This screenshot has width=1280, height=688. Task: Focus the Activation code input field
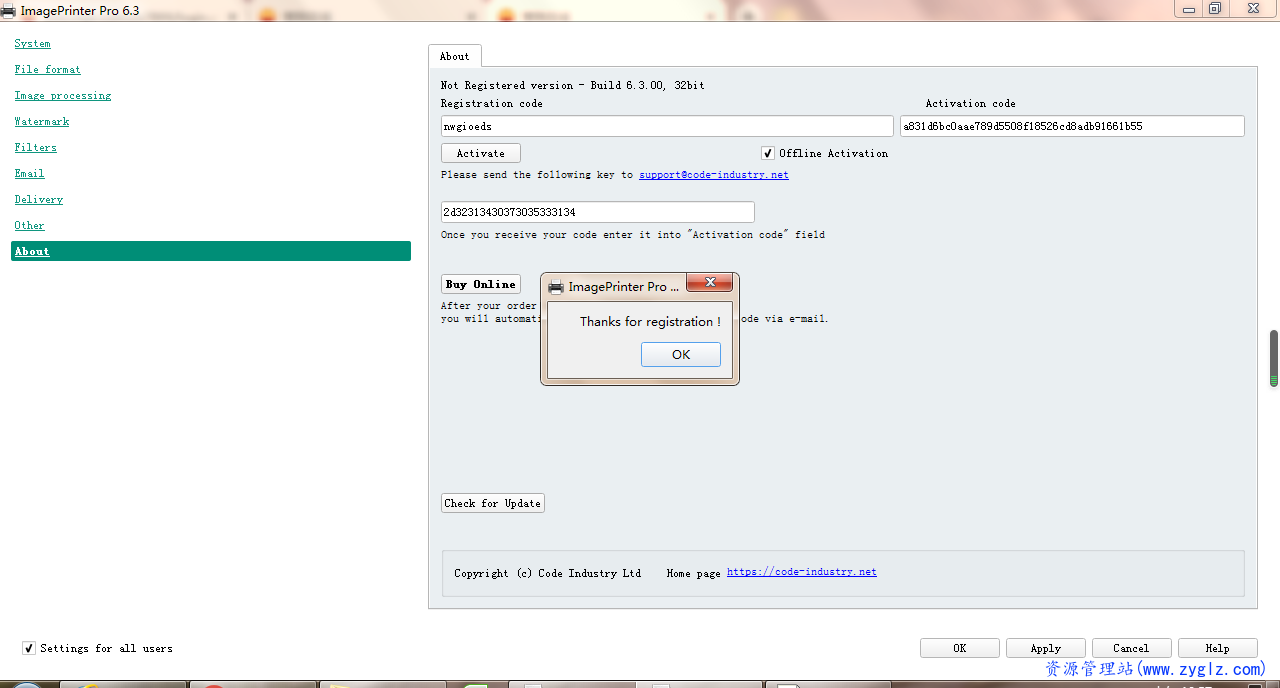(x=1072, y=126)
